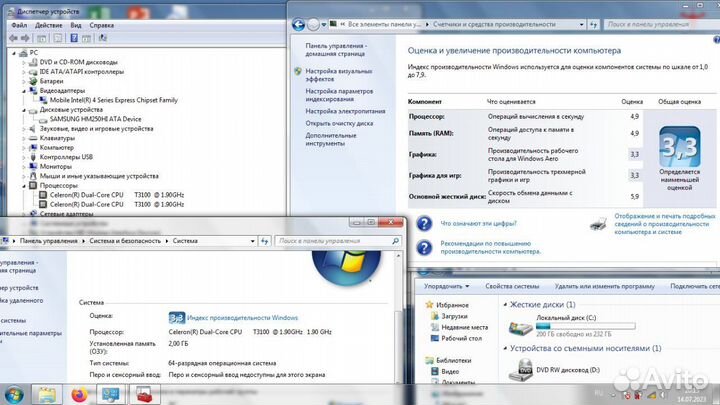Open Firefox from taskbar
This screenshot has height=405, width=720.
pos(79,395)
